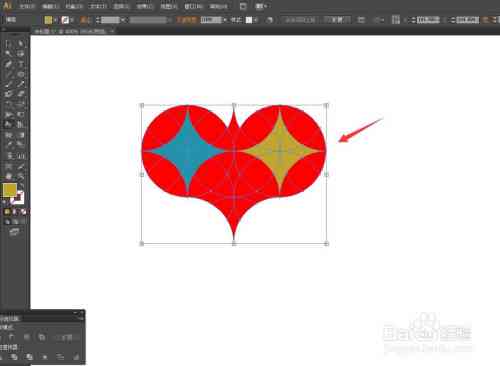Select the Type tool
This screenshot has width=500, height=366.
(x=21, y=64)
